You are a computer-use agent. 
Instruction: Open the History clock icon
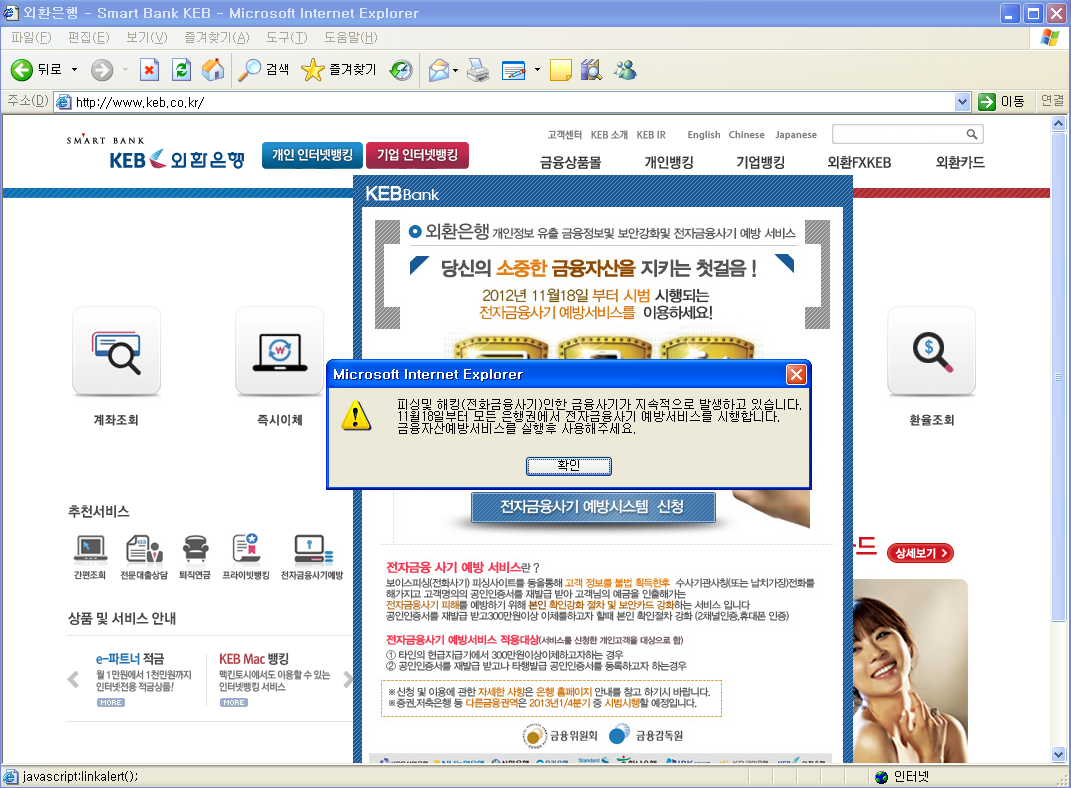pos(401,70)
